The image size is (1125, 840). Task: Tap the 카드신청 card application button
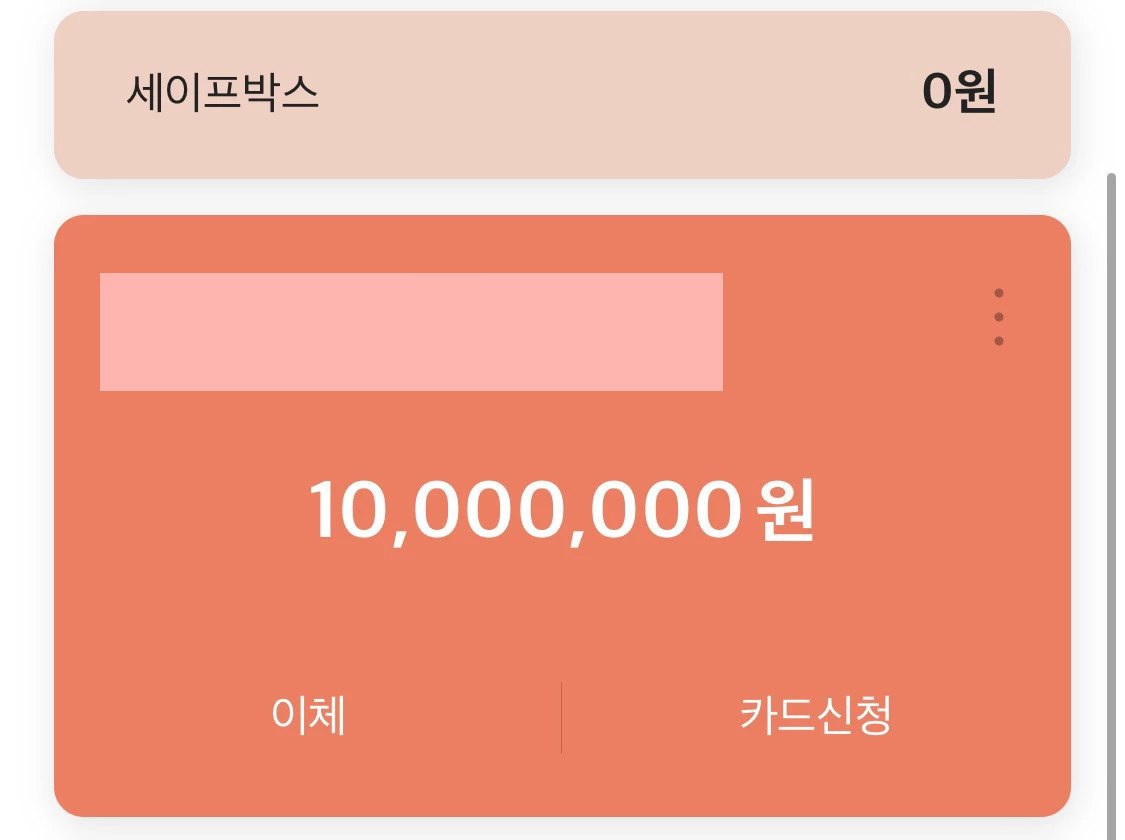(x=815, y=716)
